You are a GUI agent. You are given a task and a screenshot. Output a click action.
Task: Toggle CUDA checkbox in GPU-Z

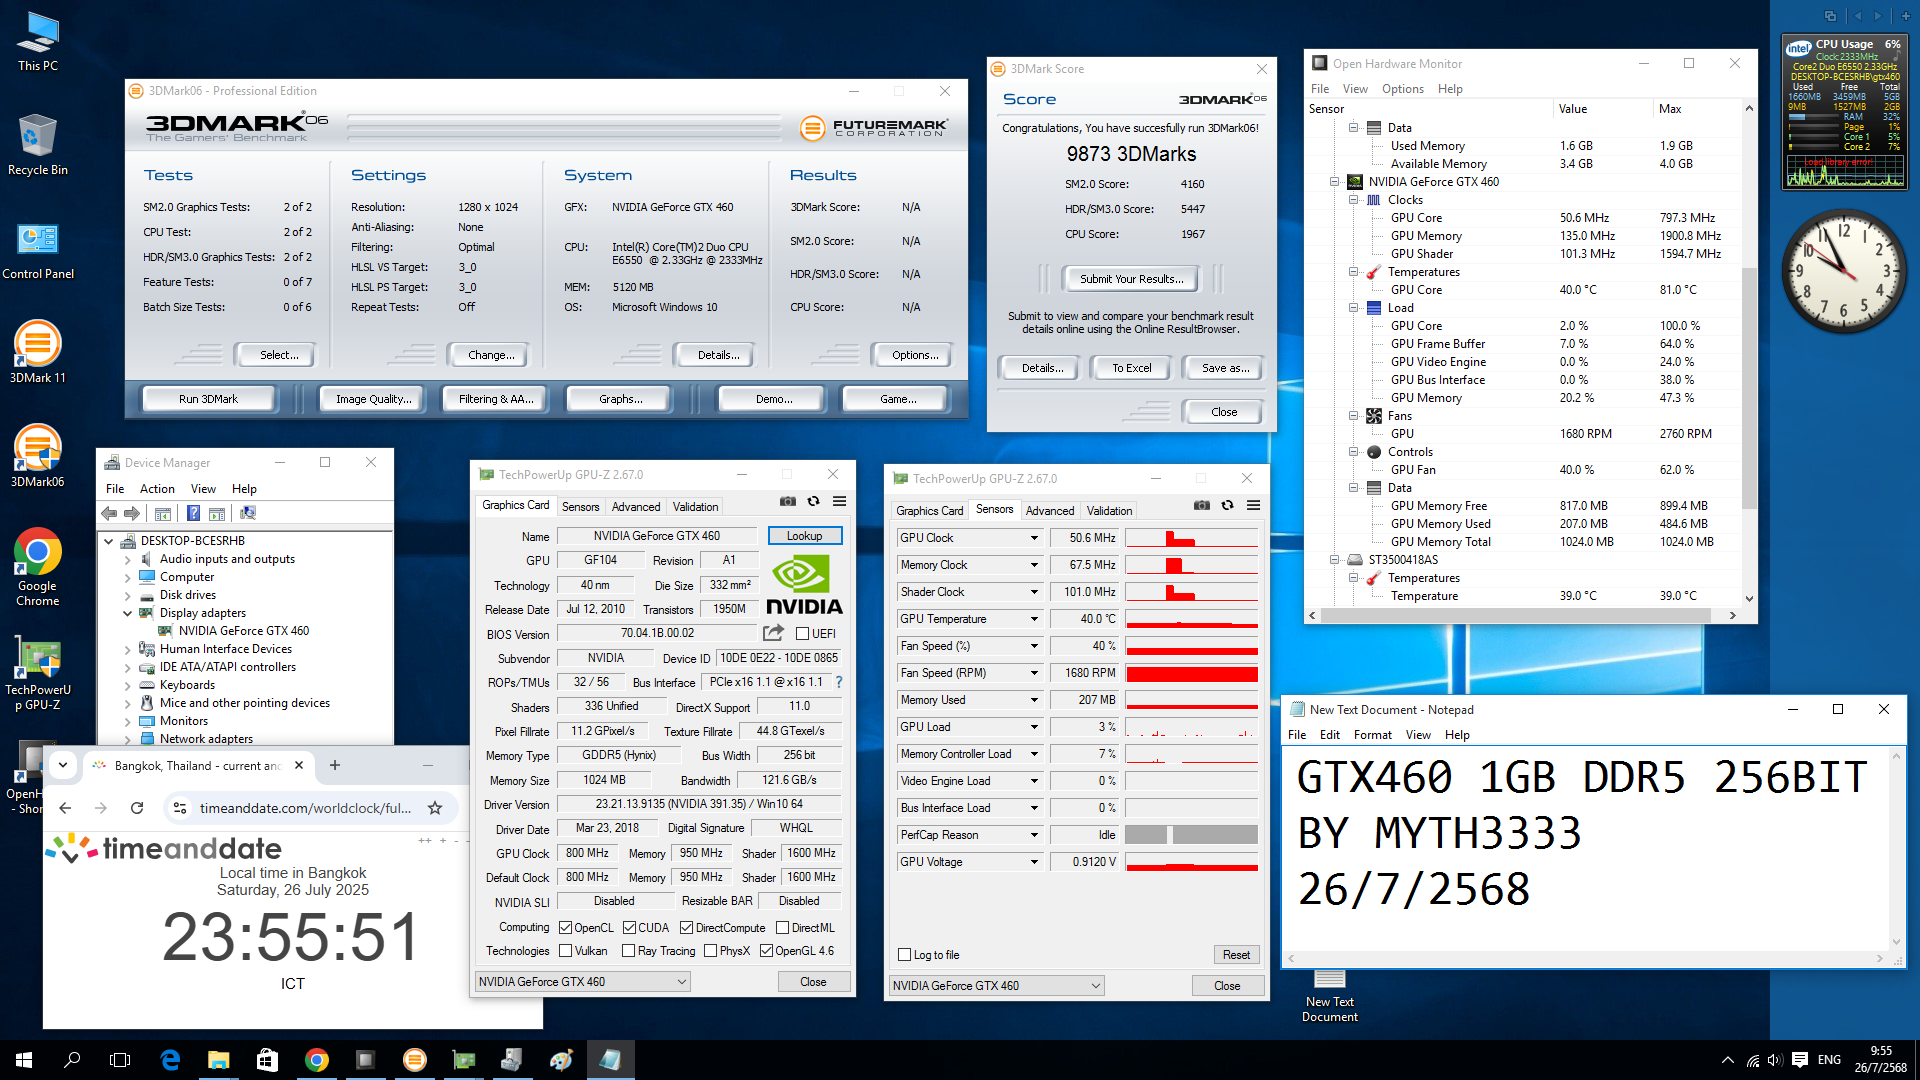point(629,928)
